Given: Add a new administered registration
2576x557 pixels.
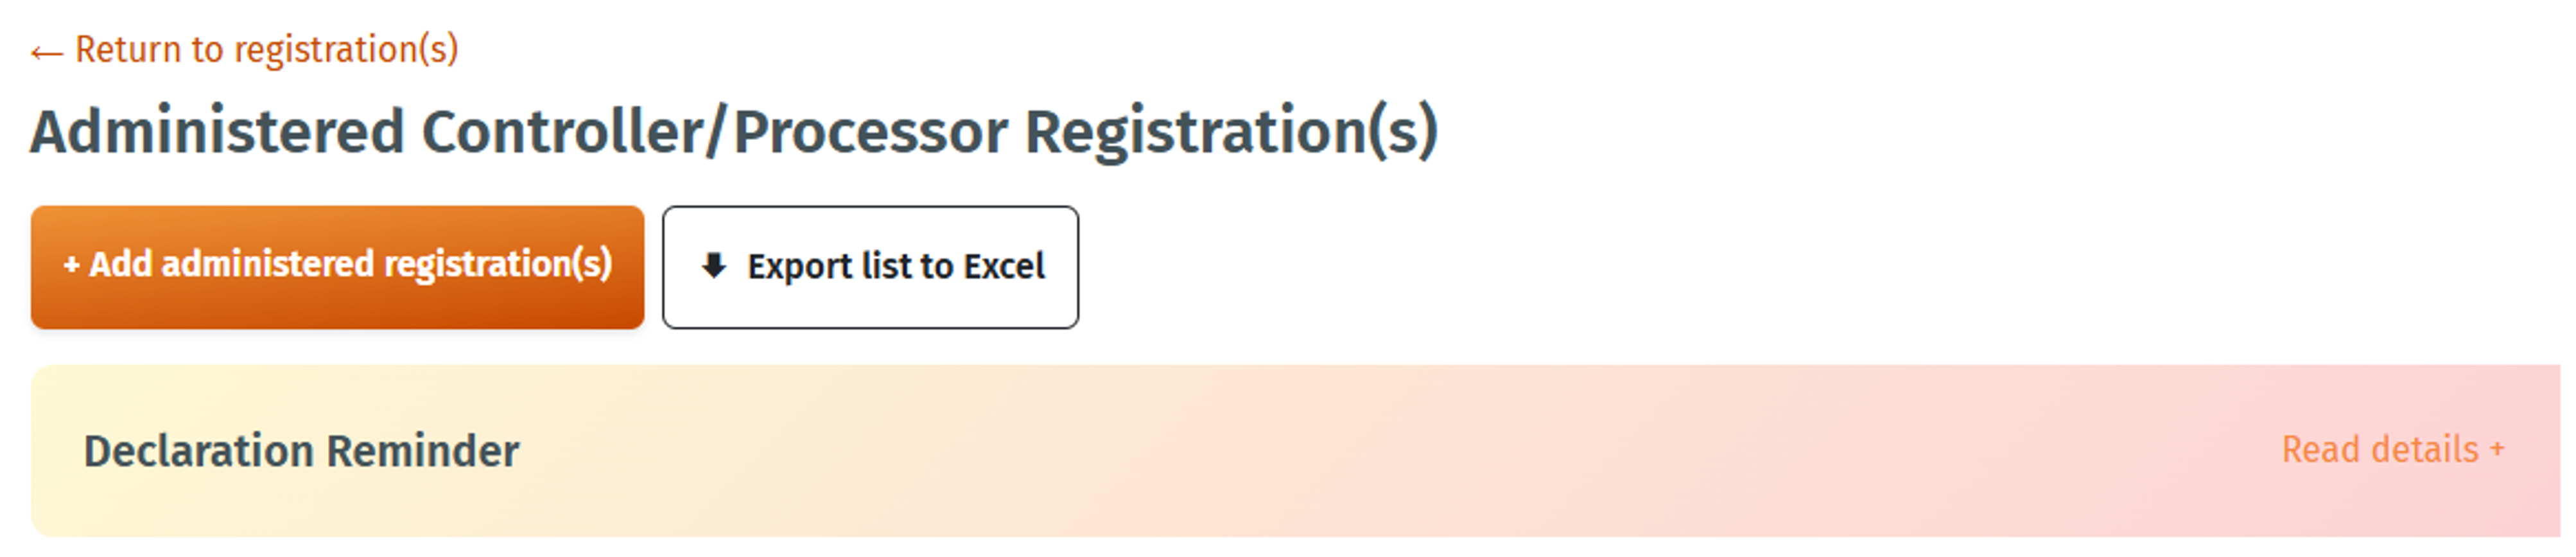Looking at the screenshot, I should (x=337, y=267).
